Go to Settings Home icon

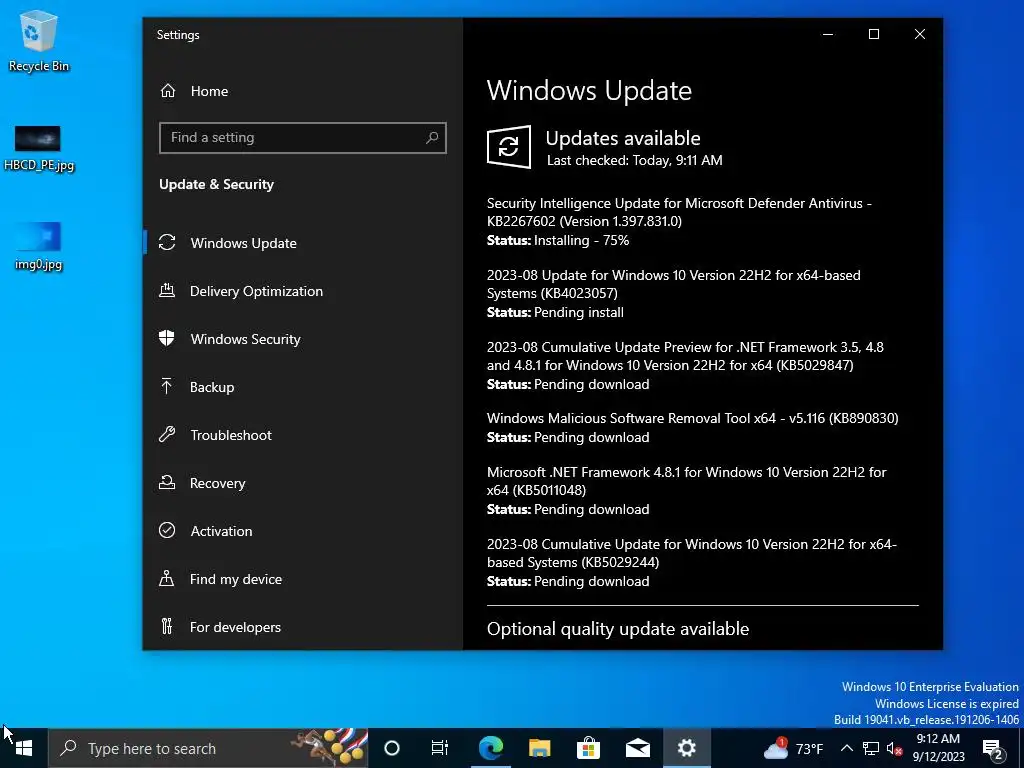[168, 91]
